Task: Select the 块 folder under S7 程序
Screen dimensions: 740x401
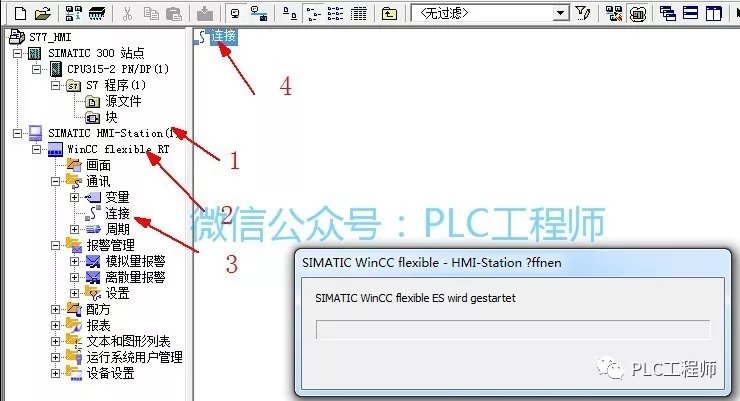Action: coord(111,117)
